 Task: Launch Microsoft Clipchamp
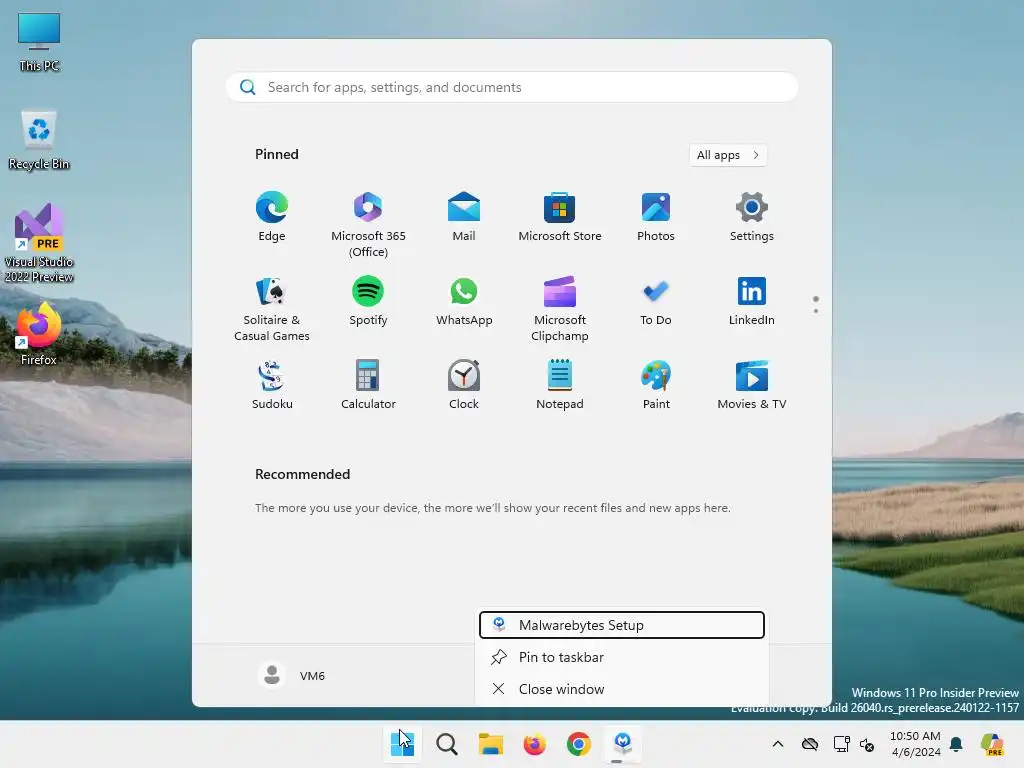(x=560, y=308)
